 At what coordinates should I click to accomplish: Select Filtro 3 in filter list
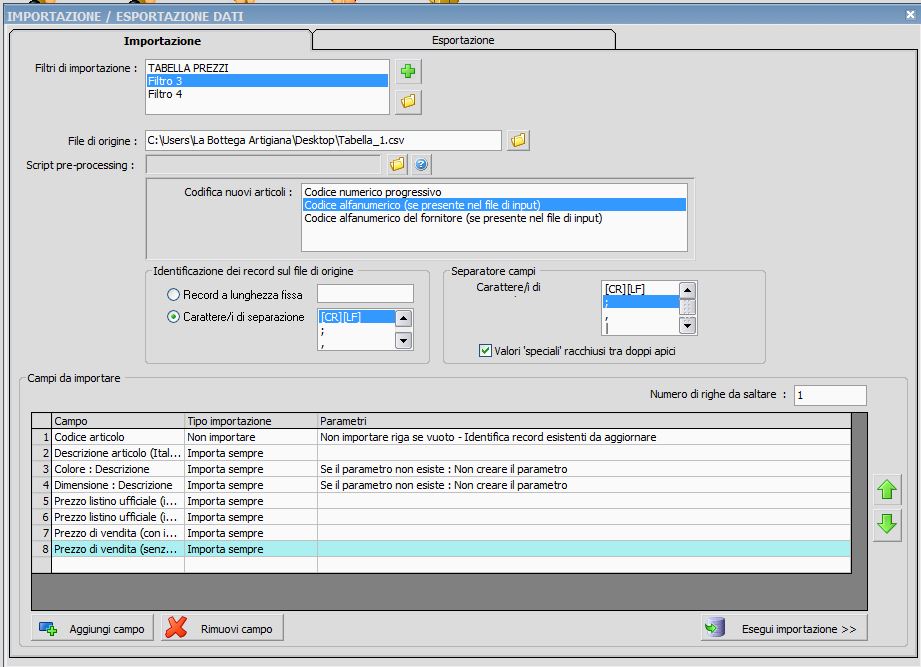point(267,81)
